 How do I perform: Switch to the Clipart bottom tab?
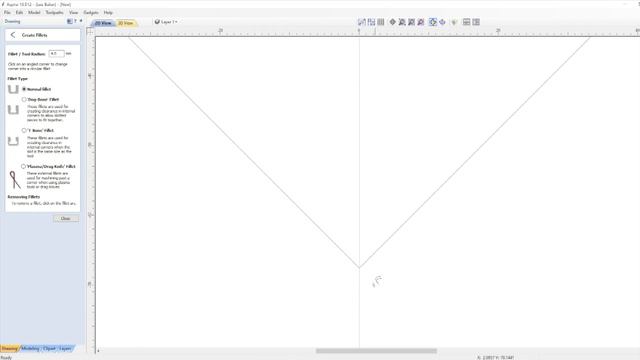pos(49,349)
